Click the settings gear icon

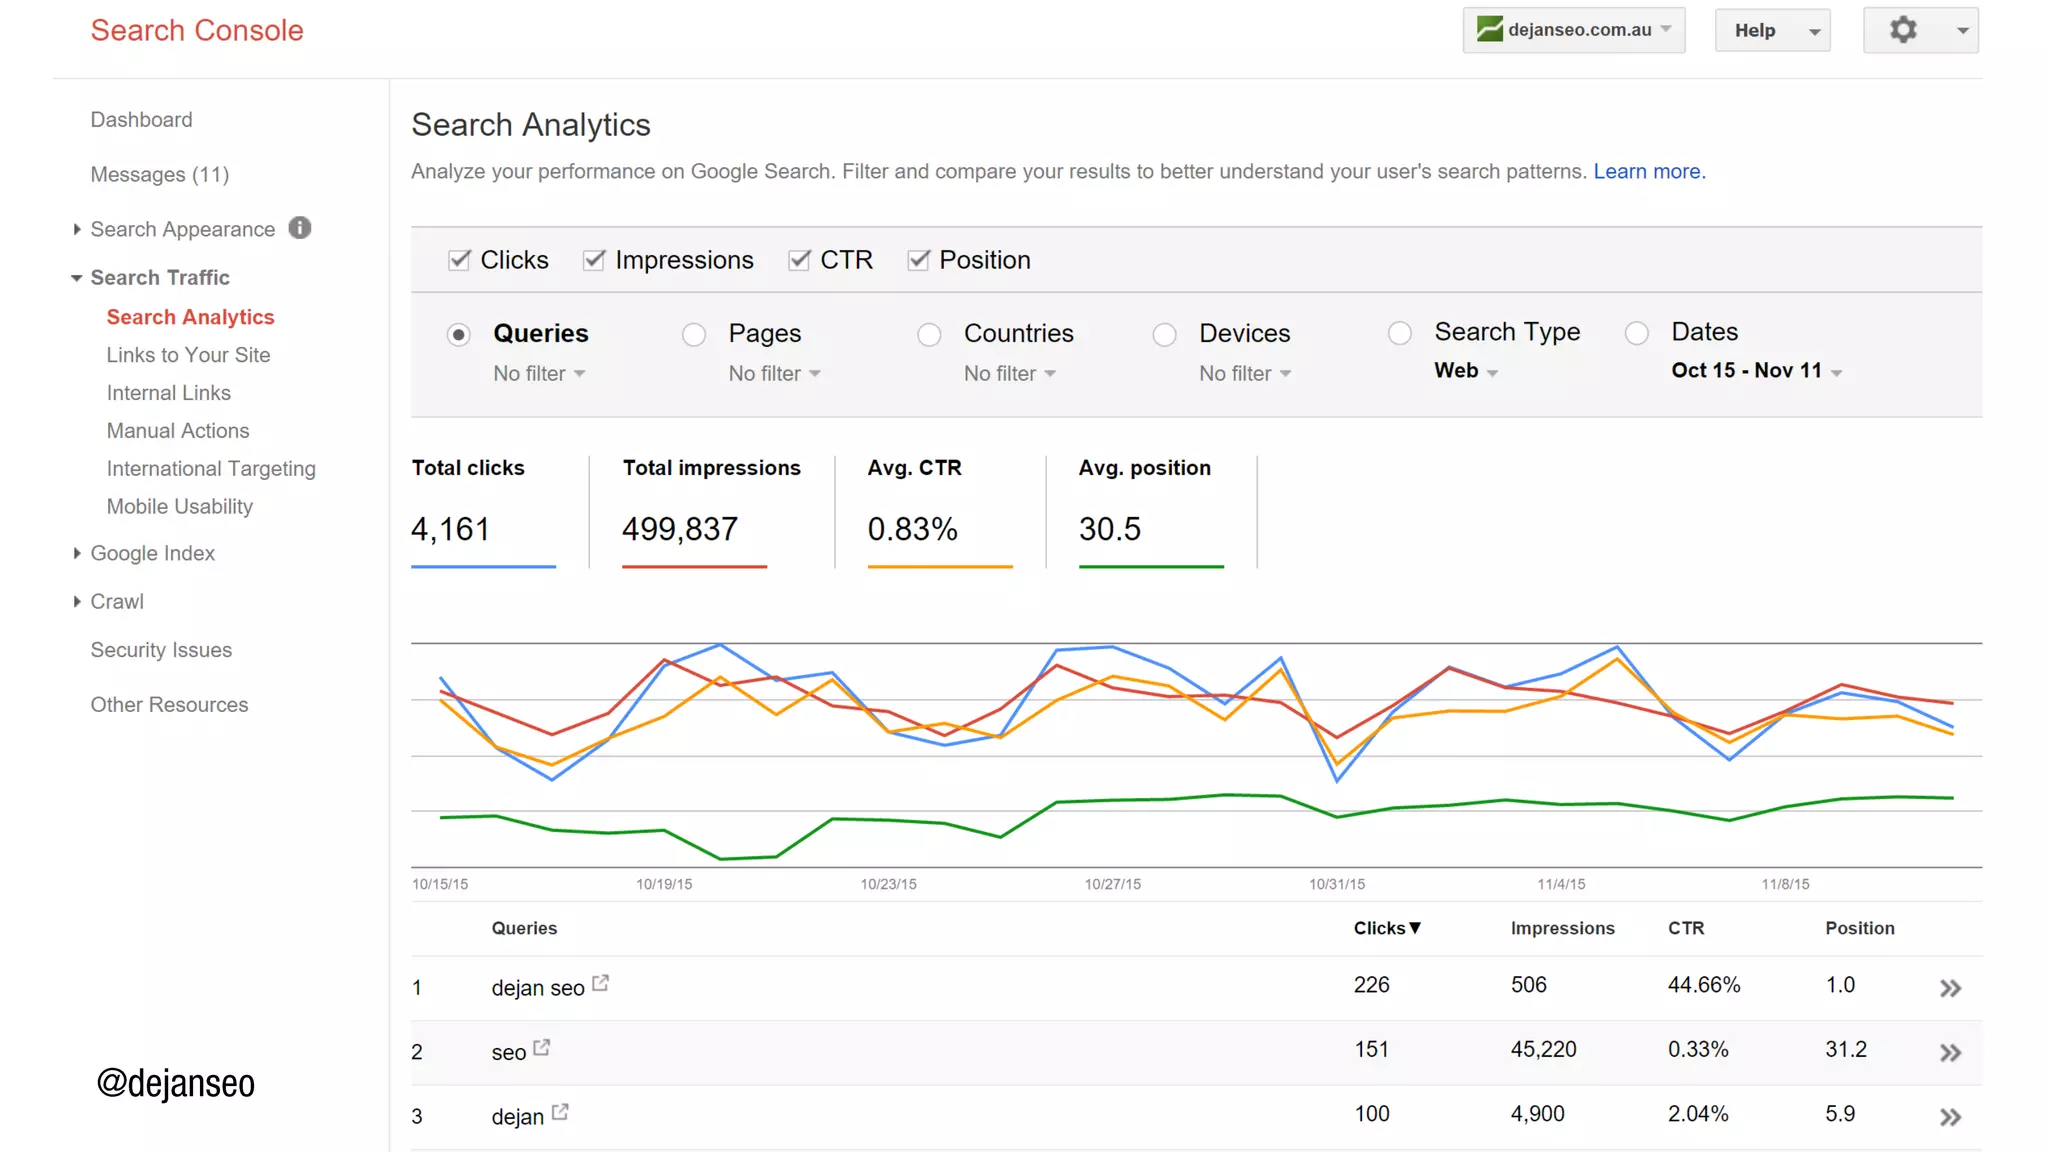pos(1902,30)
